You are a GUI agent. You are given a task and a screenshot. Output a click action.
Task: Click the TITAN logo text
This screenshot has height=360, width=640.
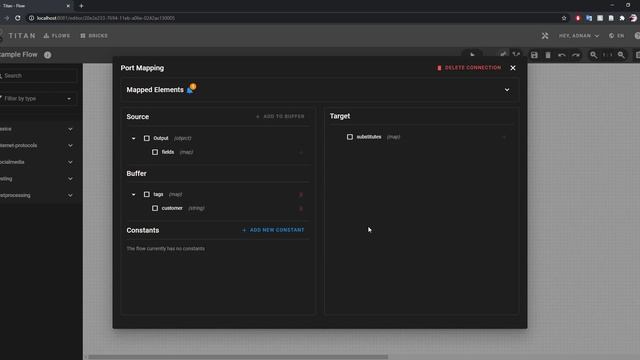point(22,36)
